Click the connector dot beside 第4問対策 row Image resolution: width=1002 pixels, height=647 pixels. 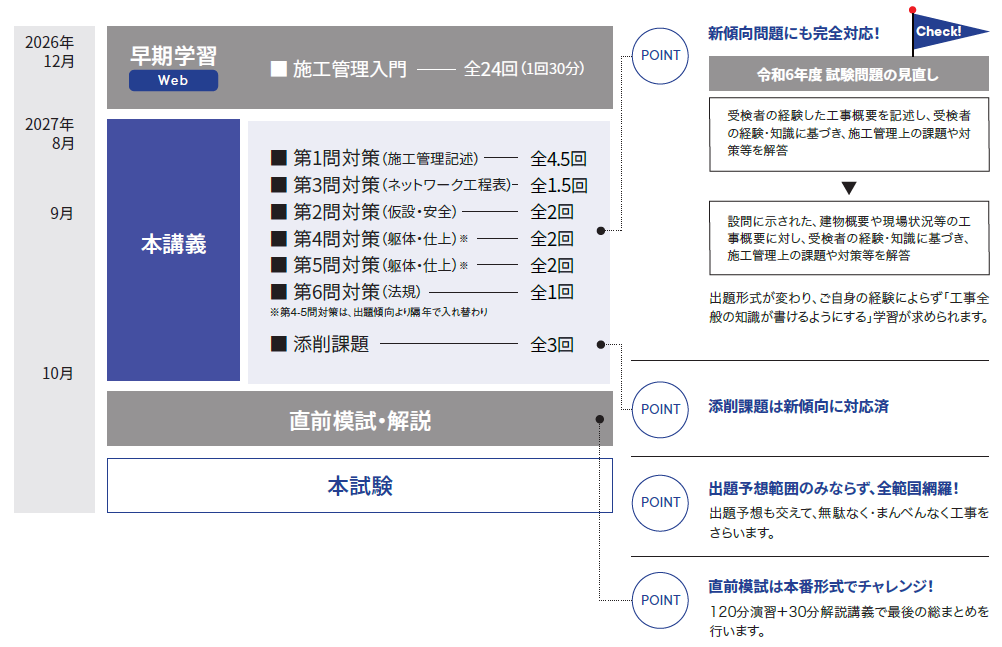[601, 231]
